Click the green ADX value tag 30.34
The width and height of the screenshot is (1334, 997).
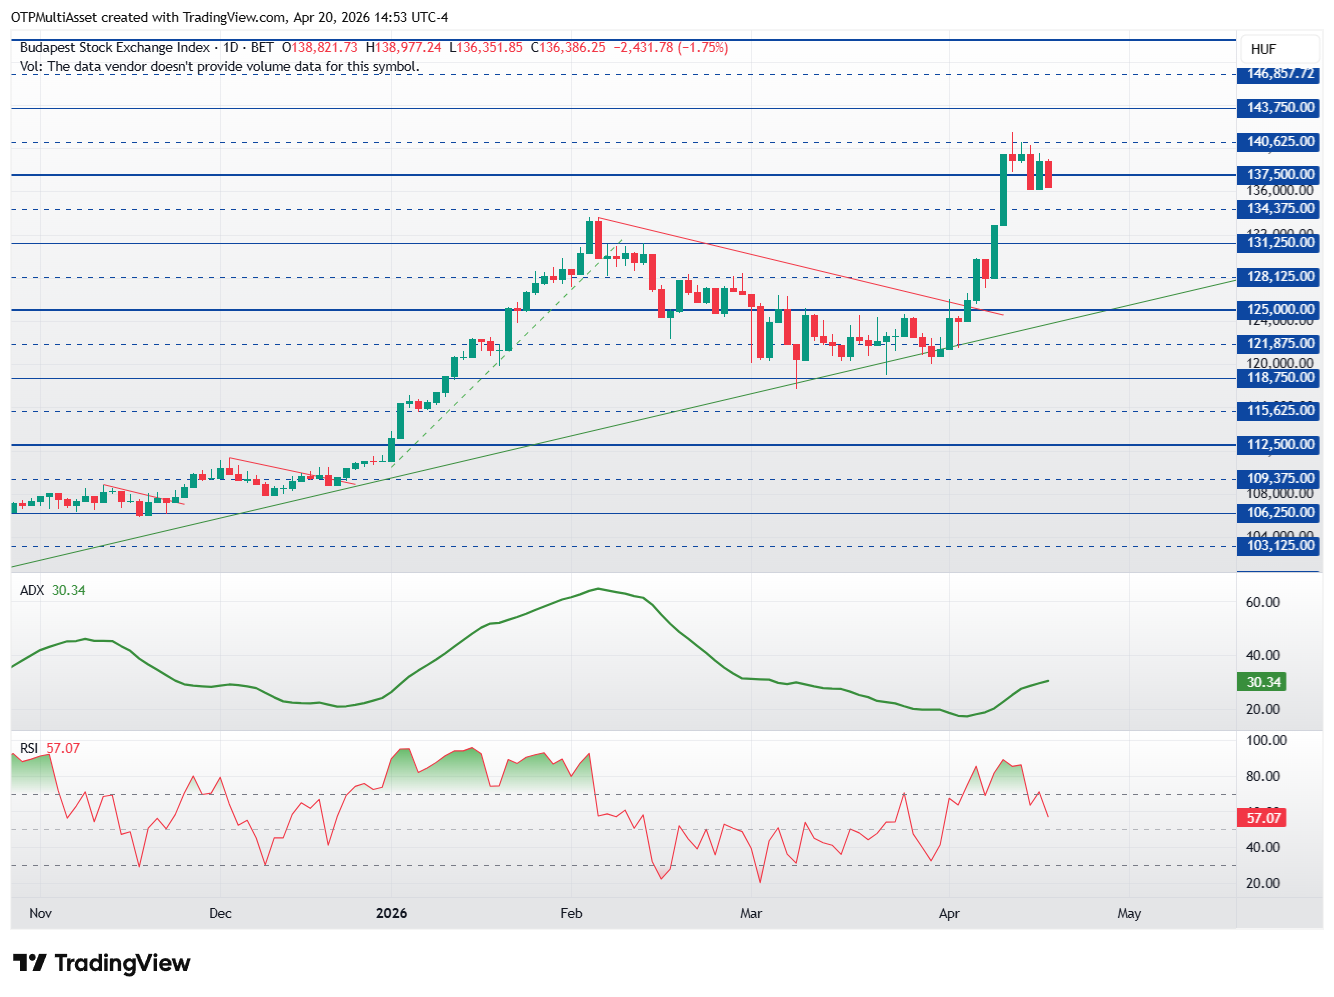[x=1263, y=682]
